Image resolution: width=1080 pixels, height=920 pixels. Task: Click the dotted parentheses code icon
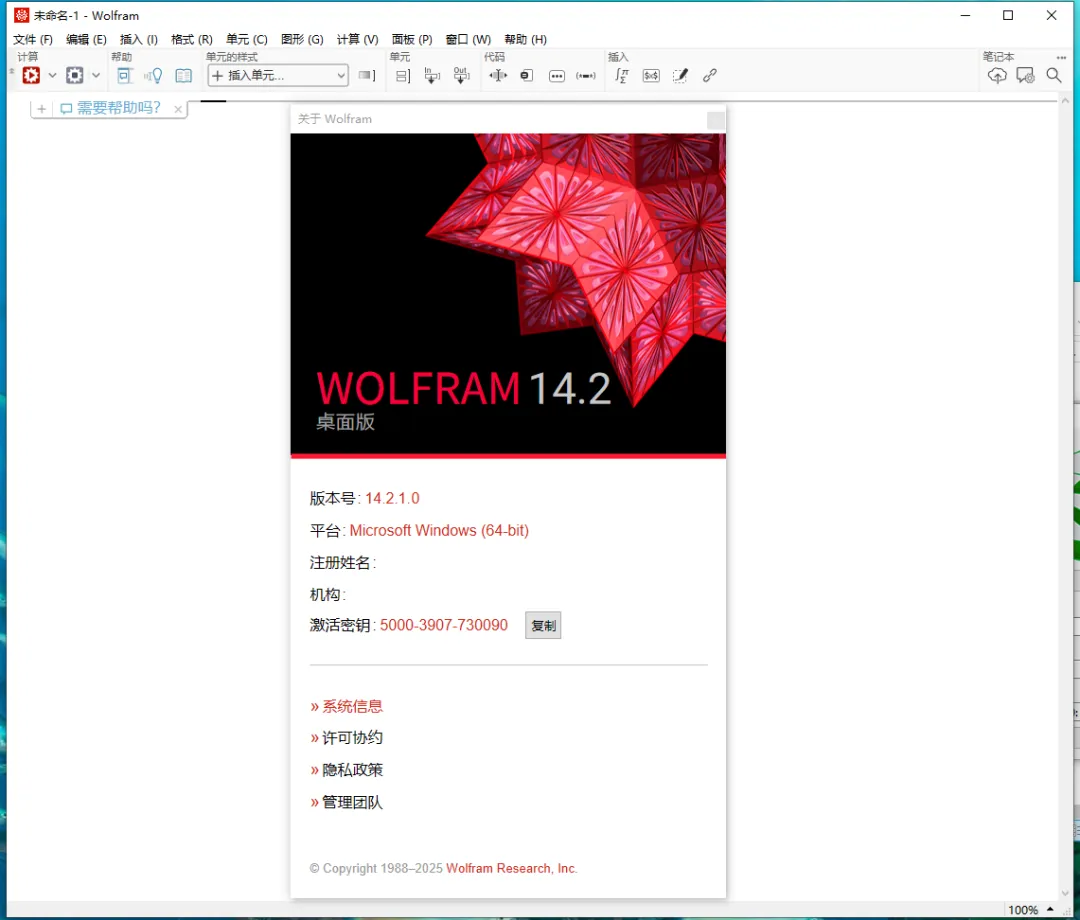(x=585, y=76)
